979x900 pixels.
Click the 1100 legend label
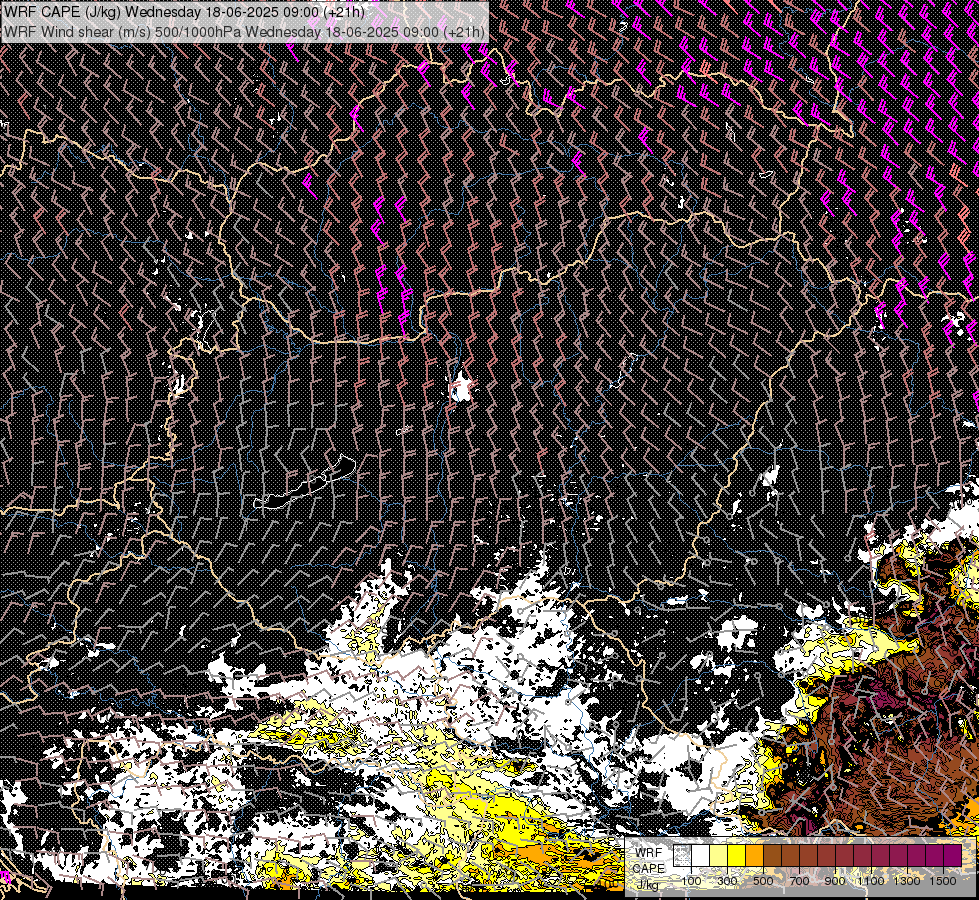click(870, 881)
